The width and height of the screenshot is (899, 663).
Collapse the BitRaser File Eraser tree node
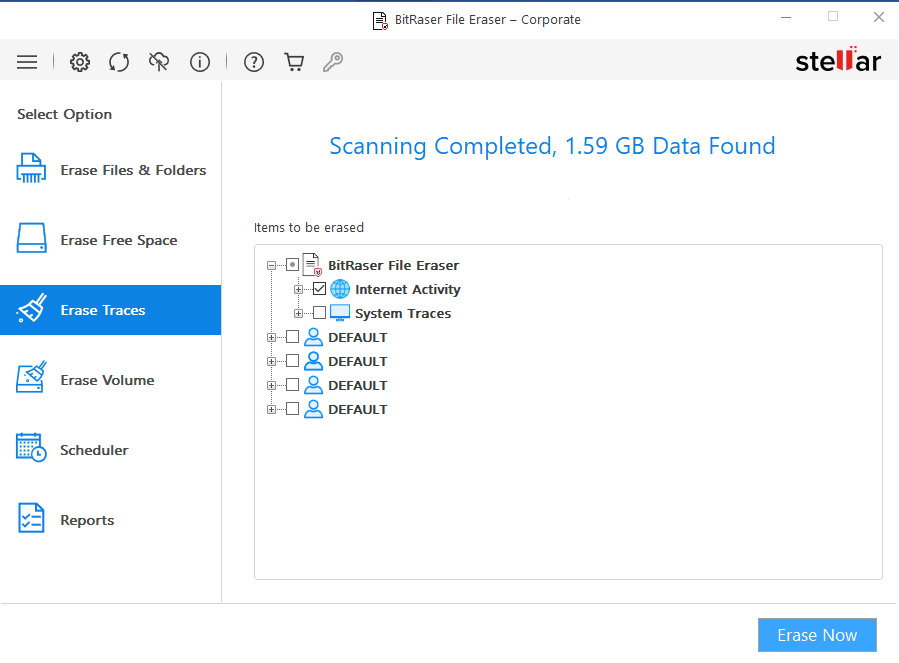pos(271,265)
